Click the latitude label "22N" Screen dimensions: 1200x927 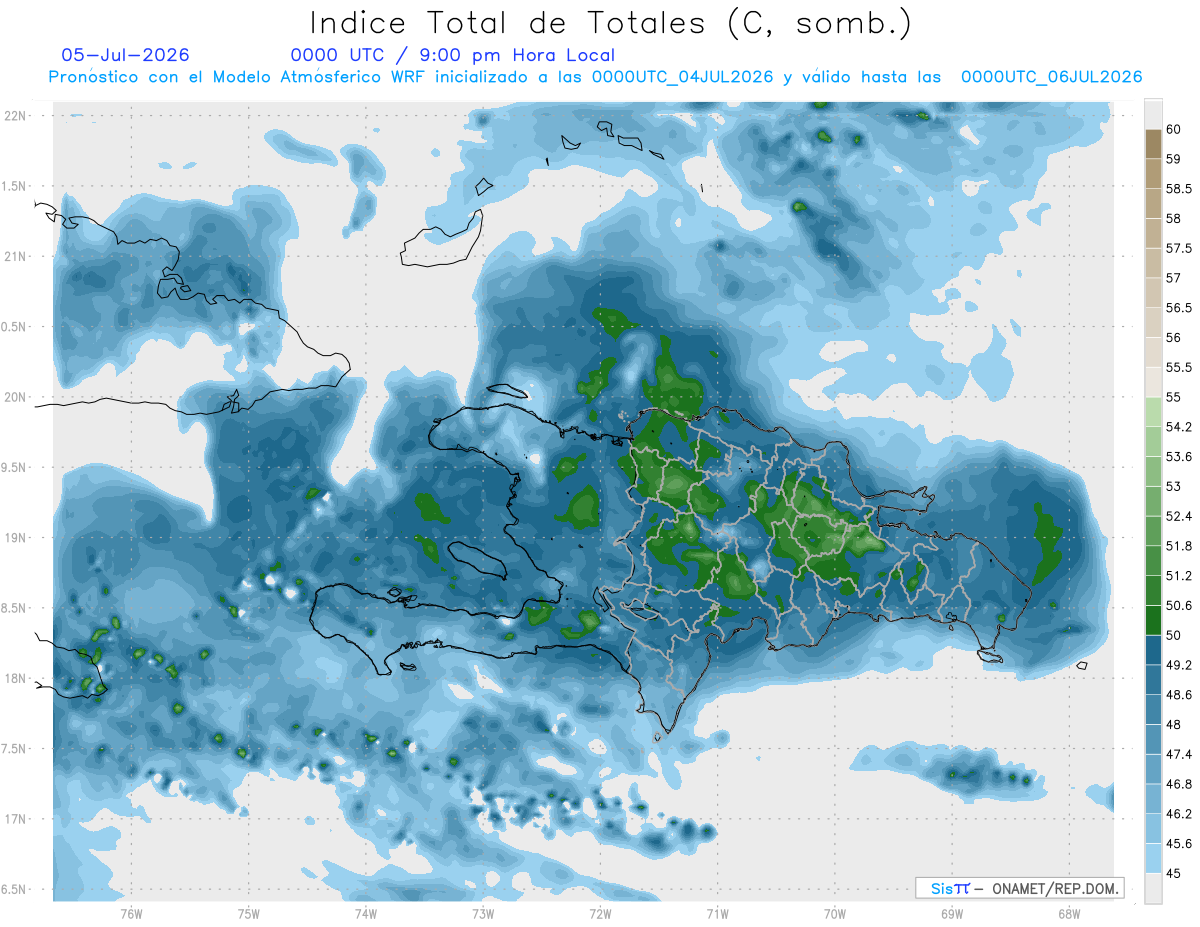click(x=15, y=116)
